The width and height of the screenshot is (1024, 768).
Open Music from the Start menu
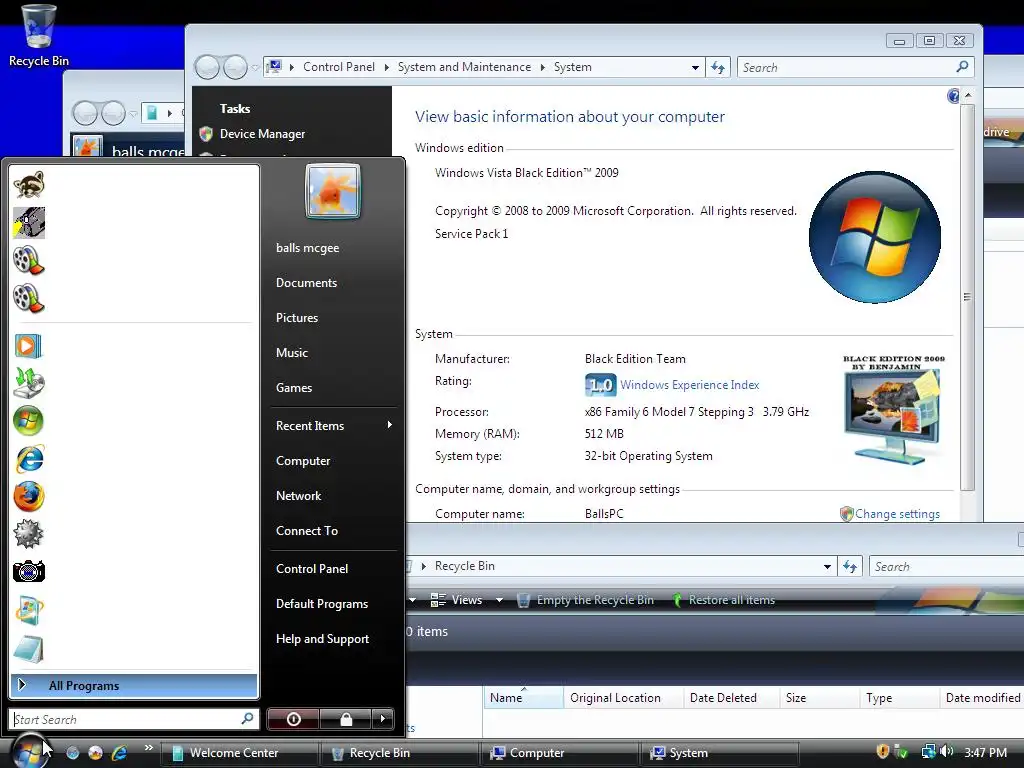point(291,353)
